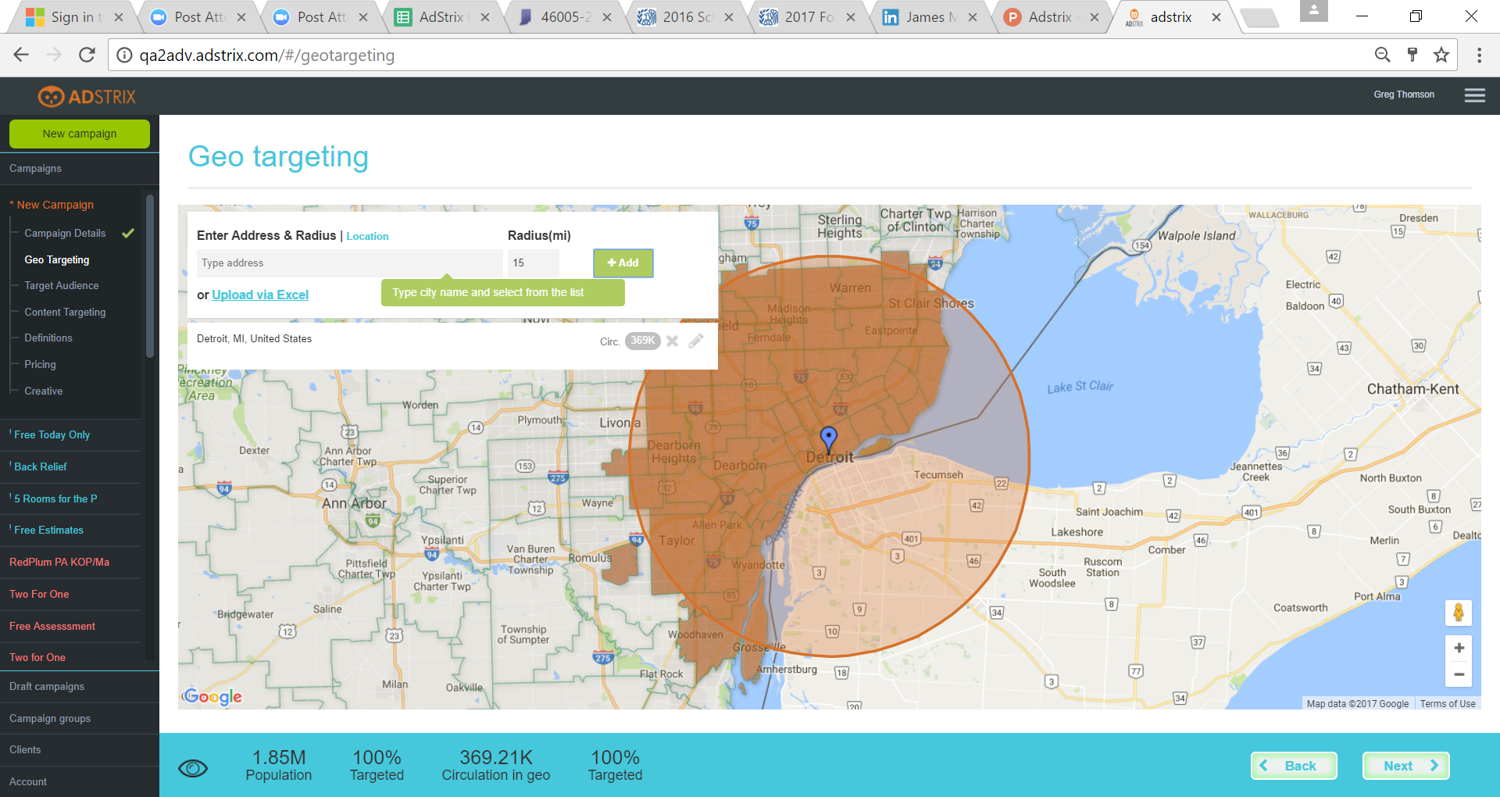The width and height of the screenshot is (1500, 797).
Task: Go to Pricing step
Action: [40, 364]
